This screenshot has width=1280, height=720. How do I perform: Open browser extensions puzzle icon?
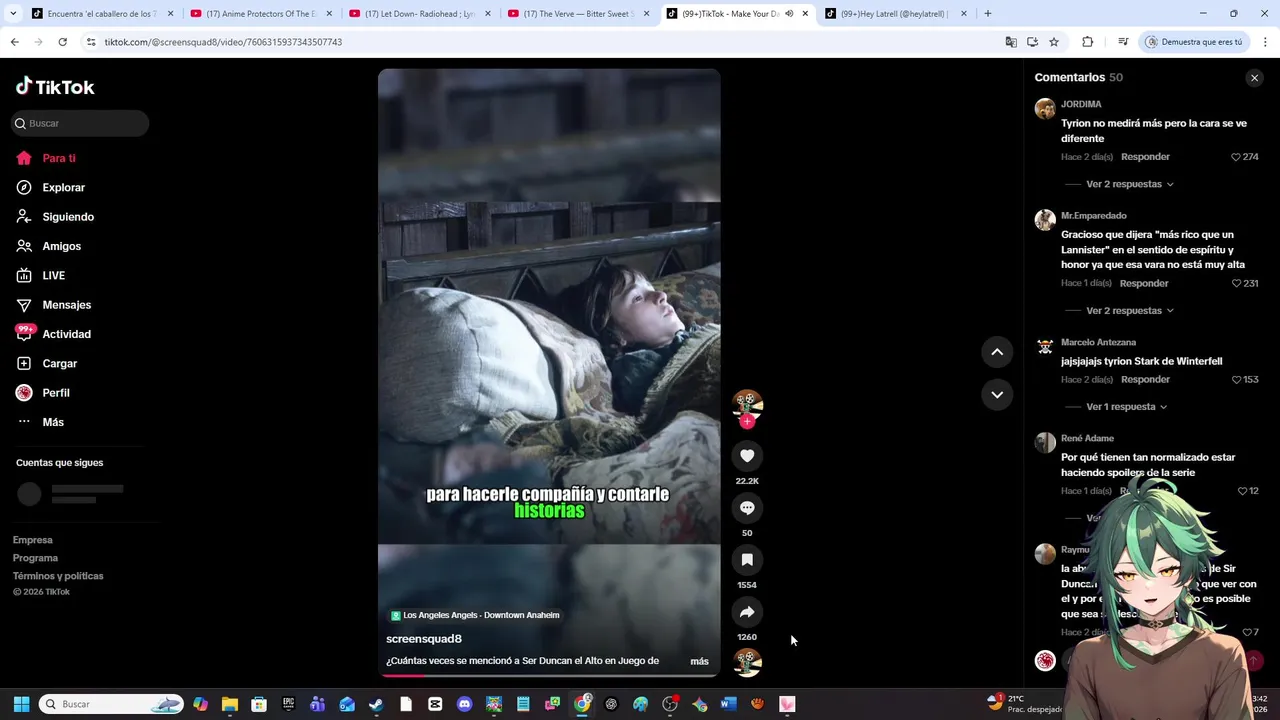coord(1088,42)
